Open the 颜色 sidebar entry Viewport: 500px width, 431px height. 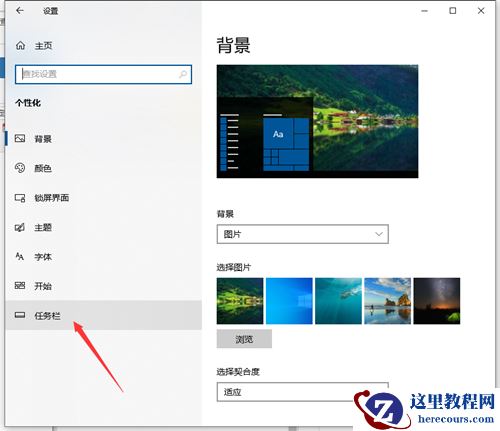pos(103,168)
